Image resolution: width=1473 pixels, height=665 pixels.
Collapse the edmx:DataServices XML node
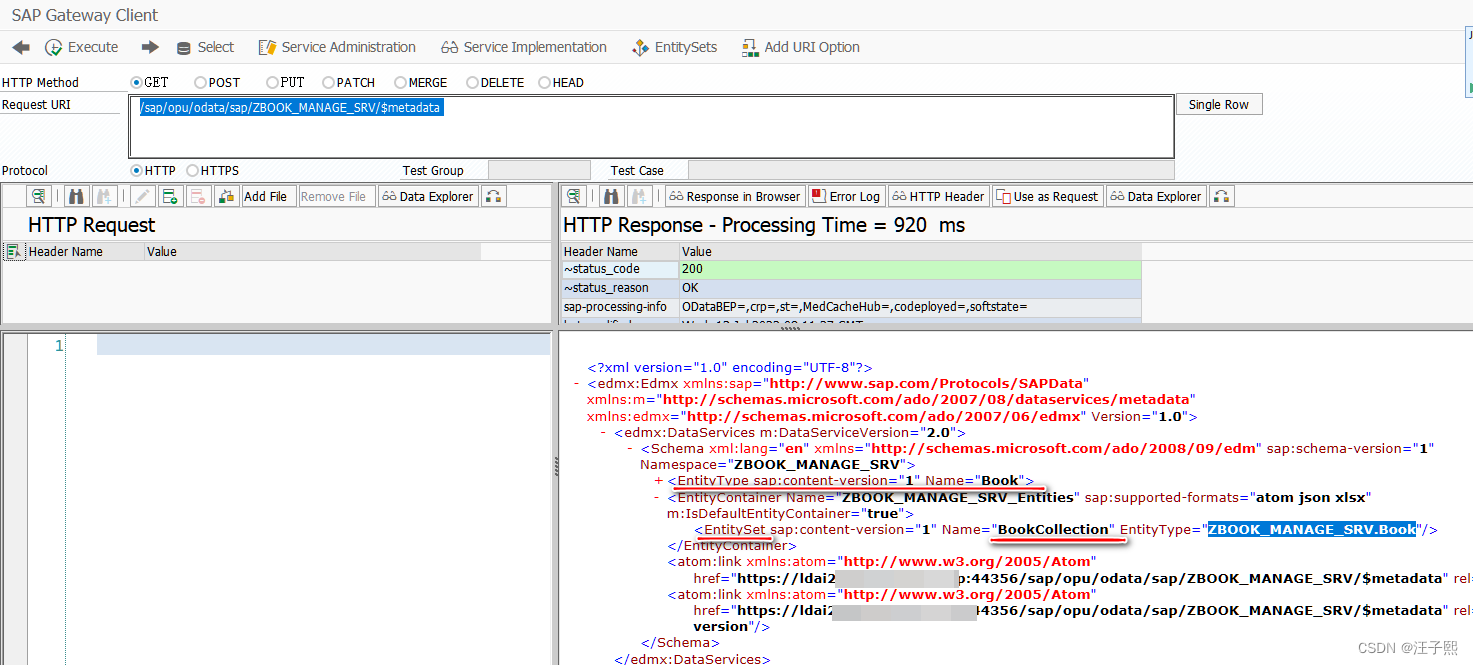click(604, 432)
